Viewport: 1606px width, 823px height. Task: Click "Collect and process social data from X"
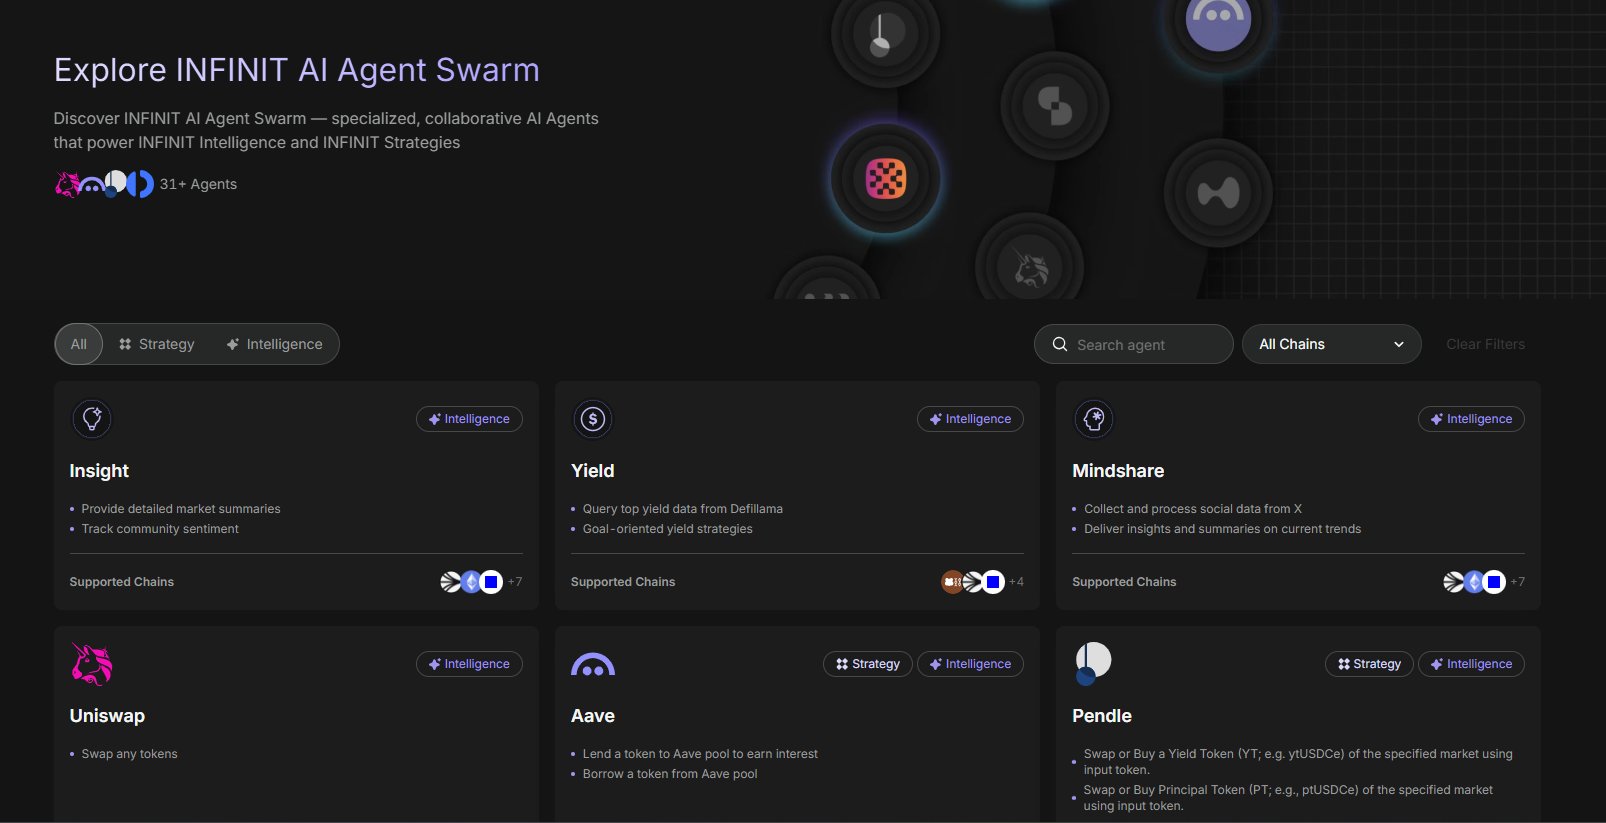(x=1193, y=509)
